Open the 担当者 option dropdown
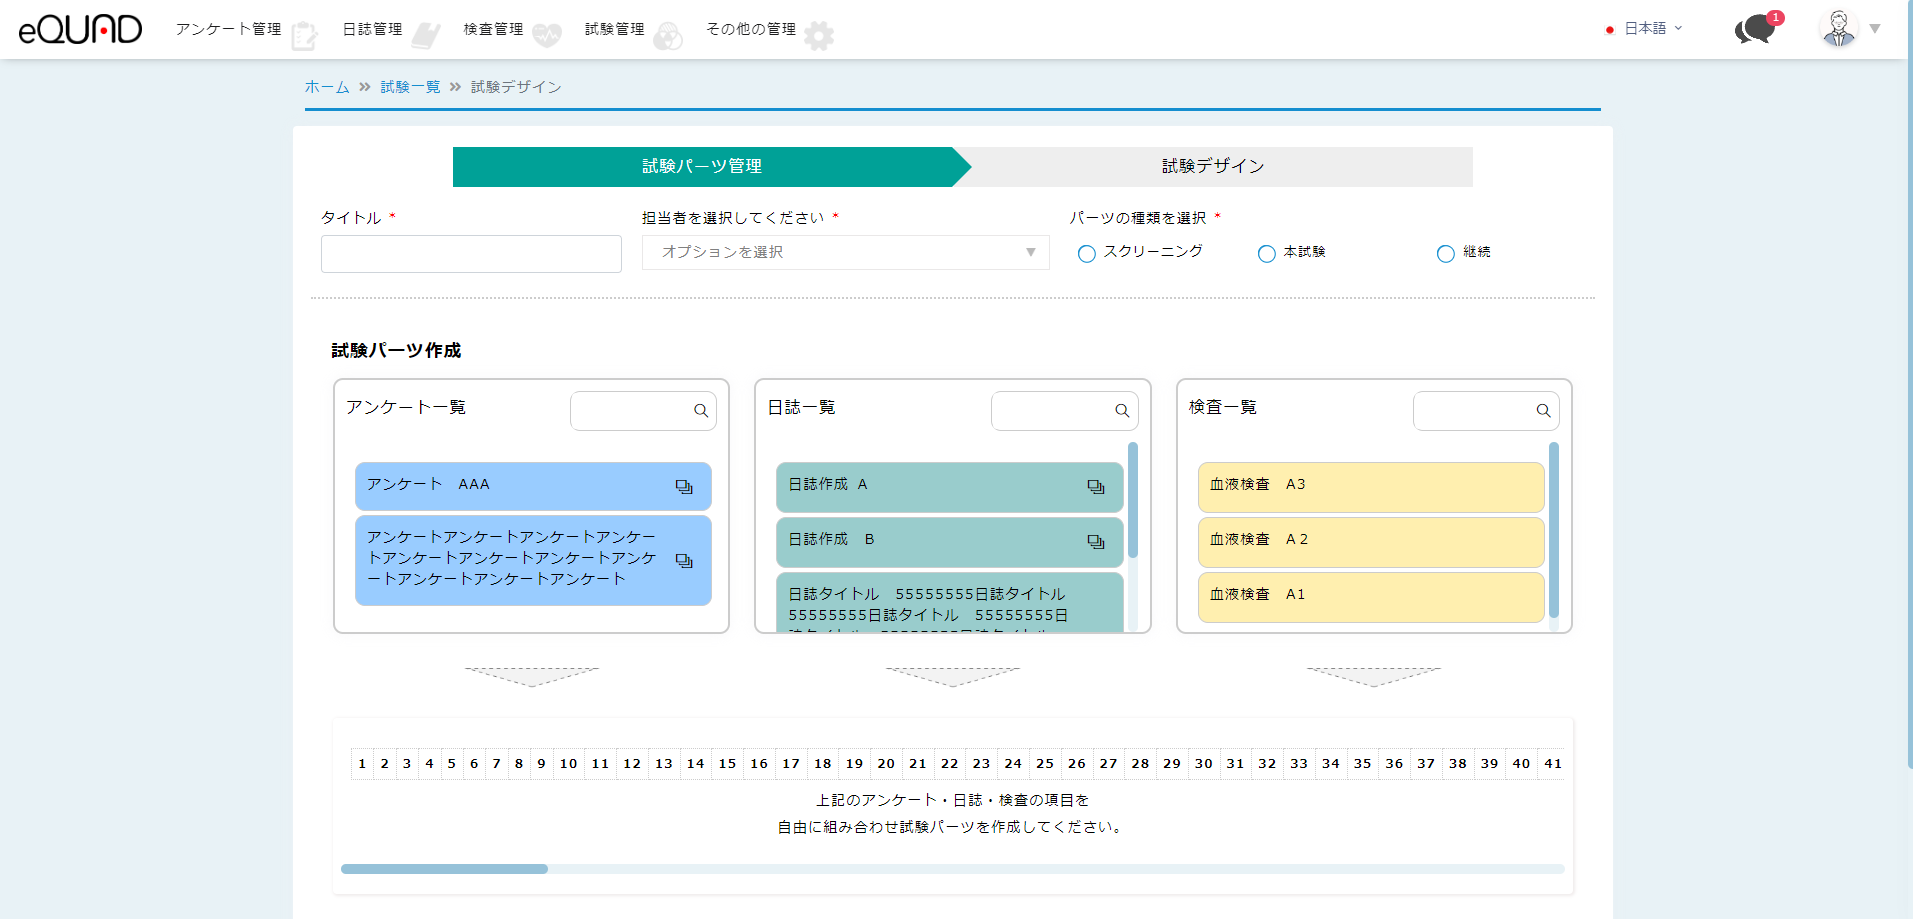The height and width of the screenshot is (919, 1913). coord(845,253)
